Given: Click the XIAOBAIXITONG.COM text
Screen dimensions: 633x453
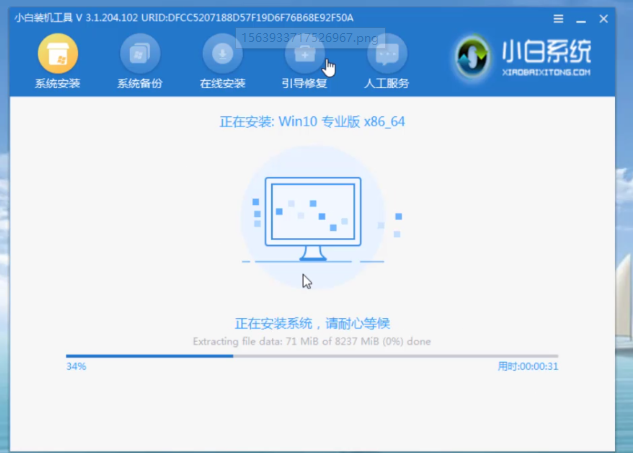Looking at the screenshot, I should (546, 73).
